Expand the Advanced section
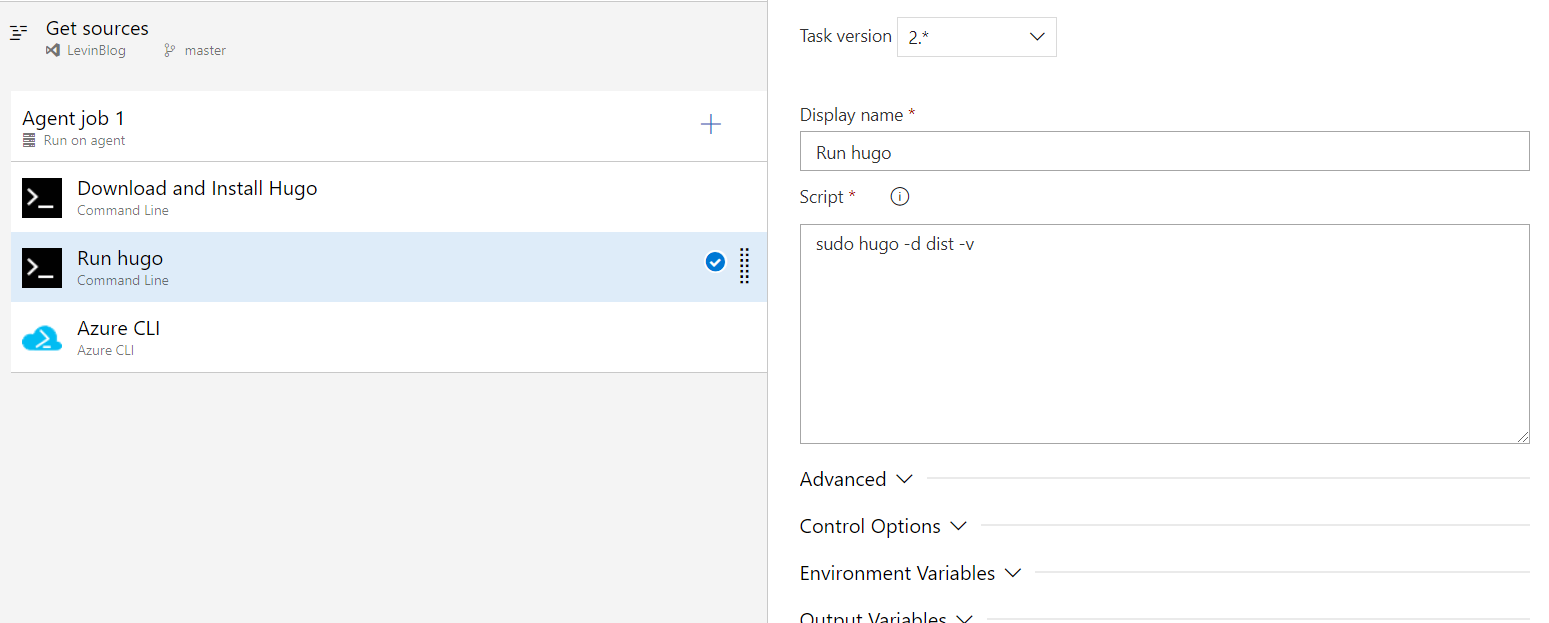 point(856,479)
